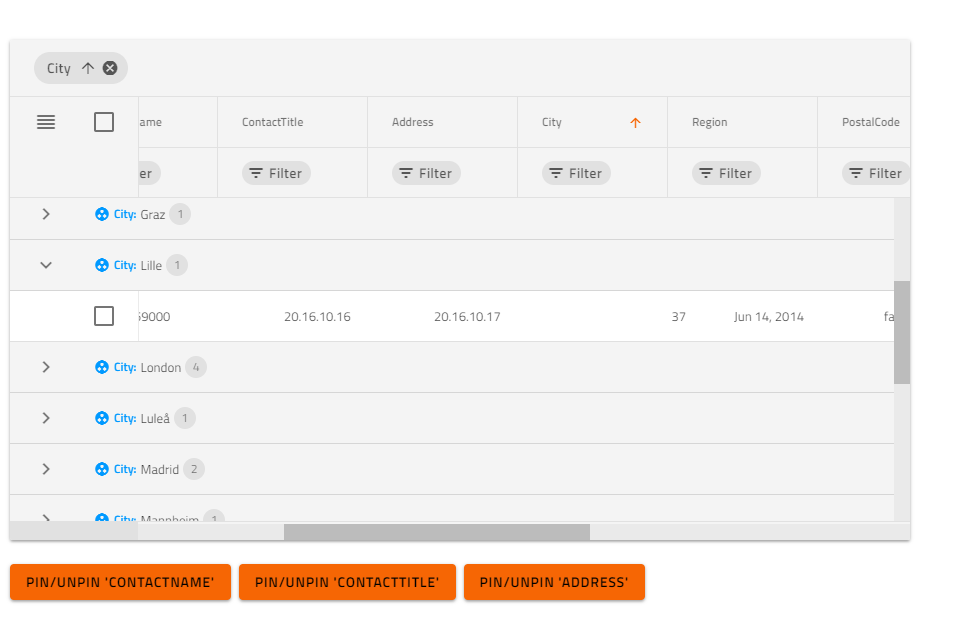Select the cell containing 37
This screenshot has width=961, height=618.
tap(678, 317)
